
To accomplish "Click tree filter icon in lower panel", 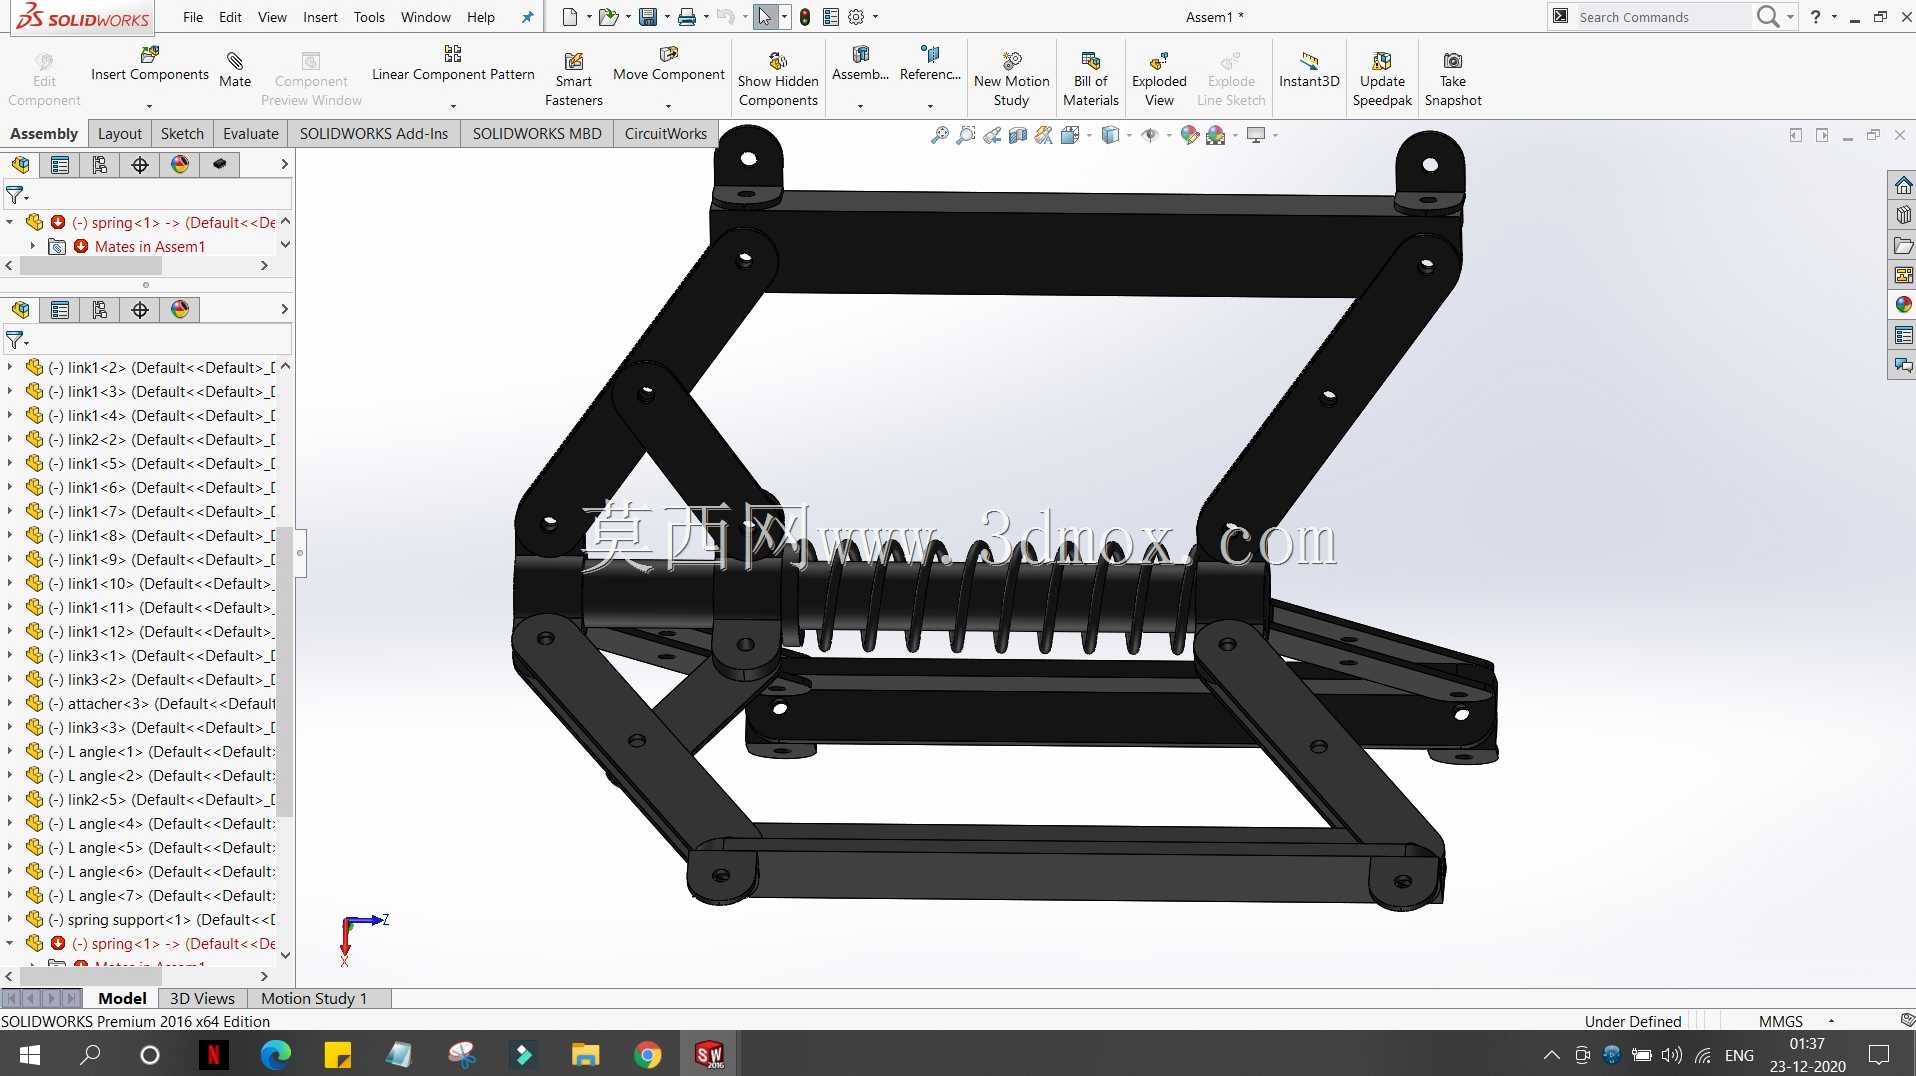I will [16, 340].
